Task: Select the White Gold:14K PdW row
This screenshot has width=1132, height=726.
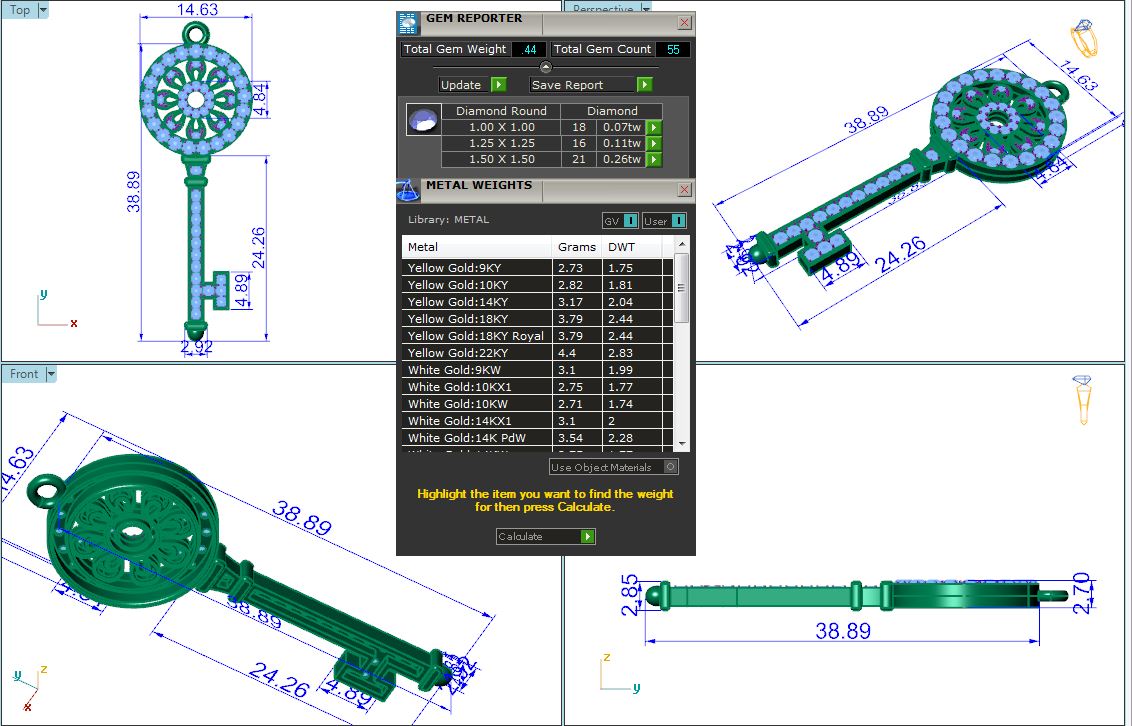Action: [x=538, y=437]
